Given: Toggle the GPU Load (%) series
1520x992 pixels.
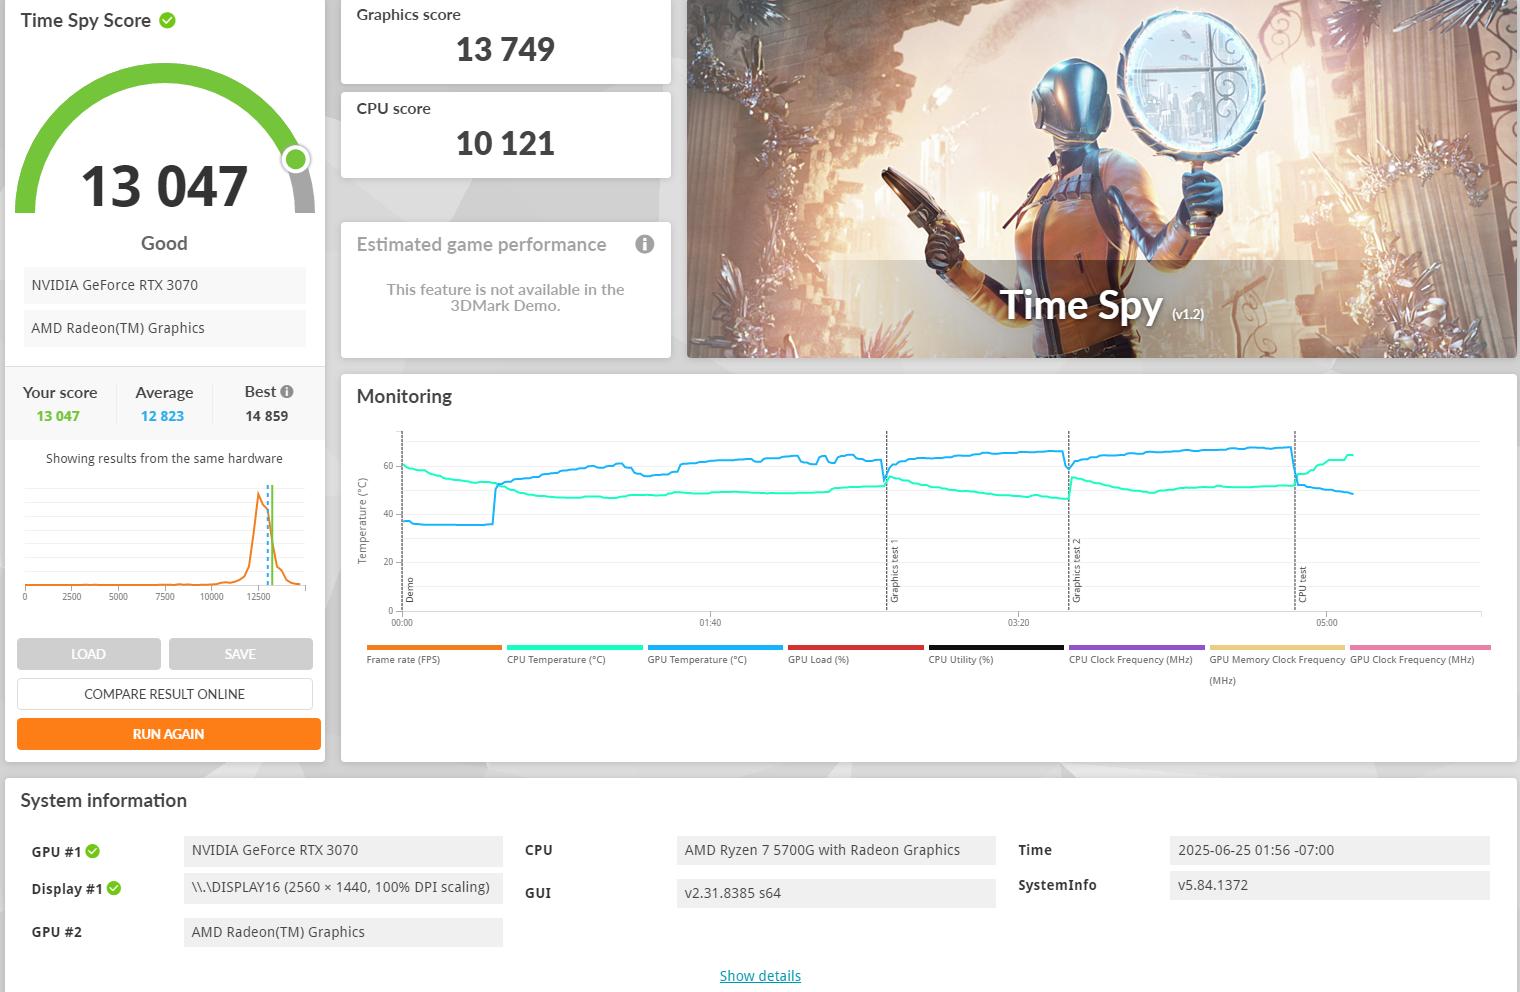Looking at the screenshot, I should pyautogui.click(x=856, y=647).
